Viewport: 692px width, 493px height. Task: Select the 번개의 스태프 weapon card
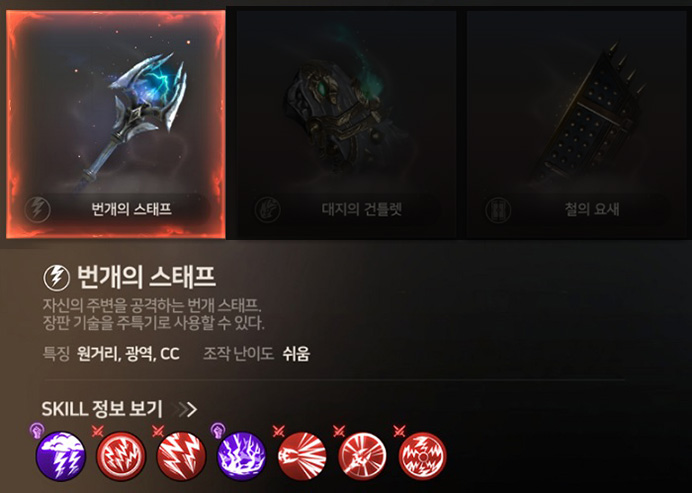pos(116,124)
